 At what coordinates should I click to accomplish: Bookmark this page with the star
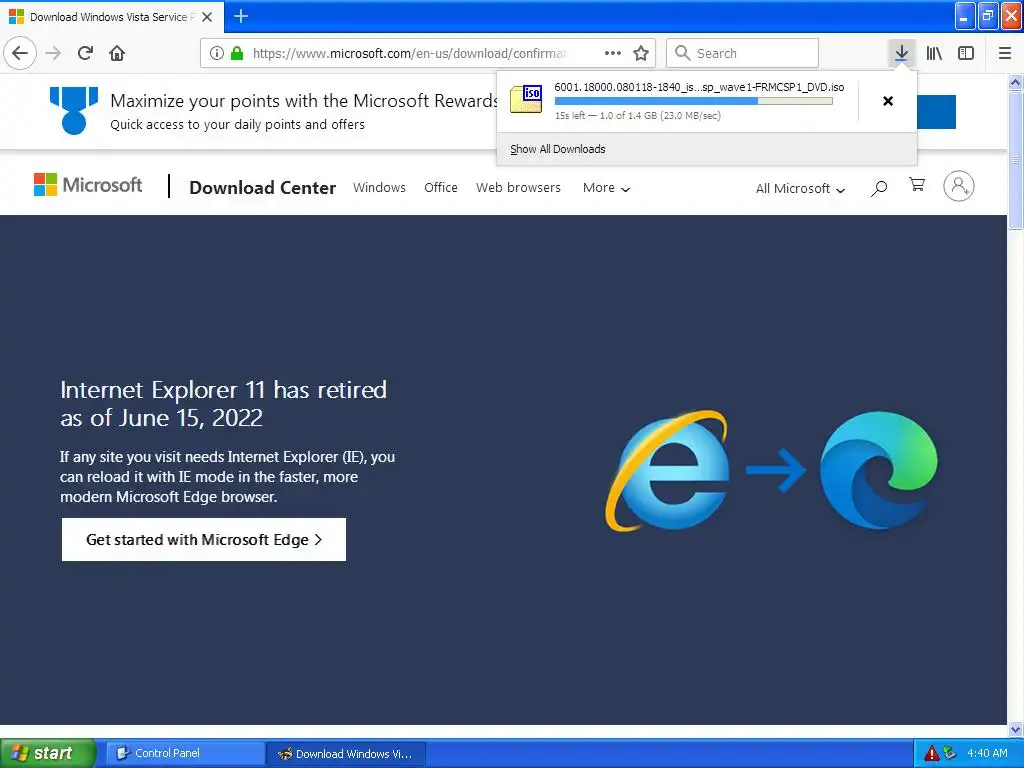[641, 53]
